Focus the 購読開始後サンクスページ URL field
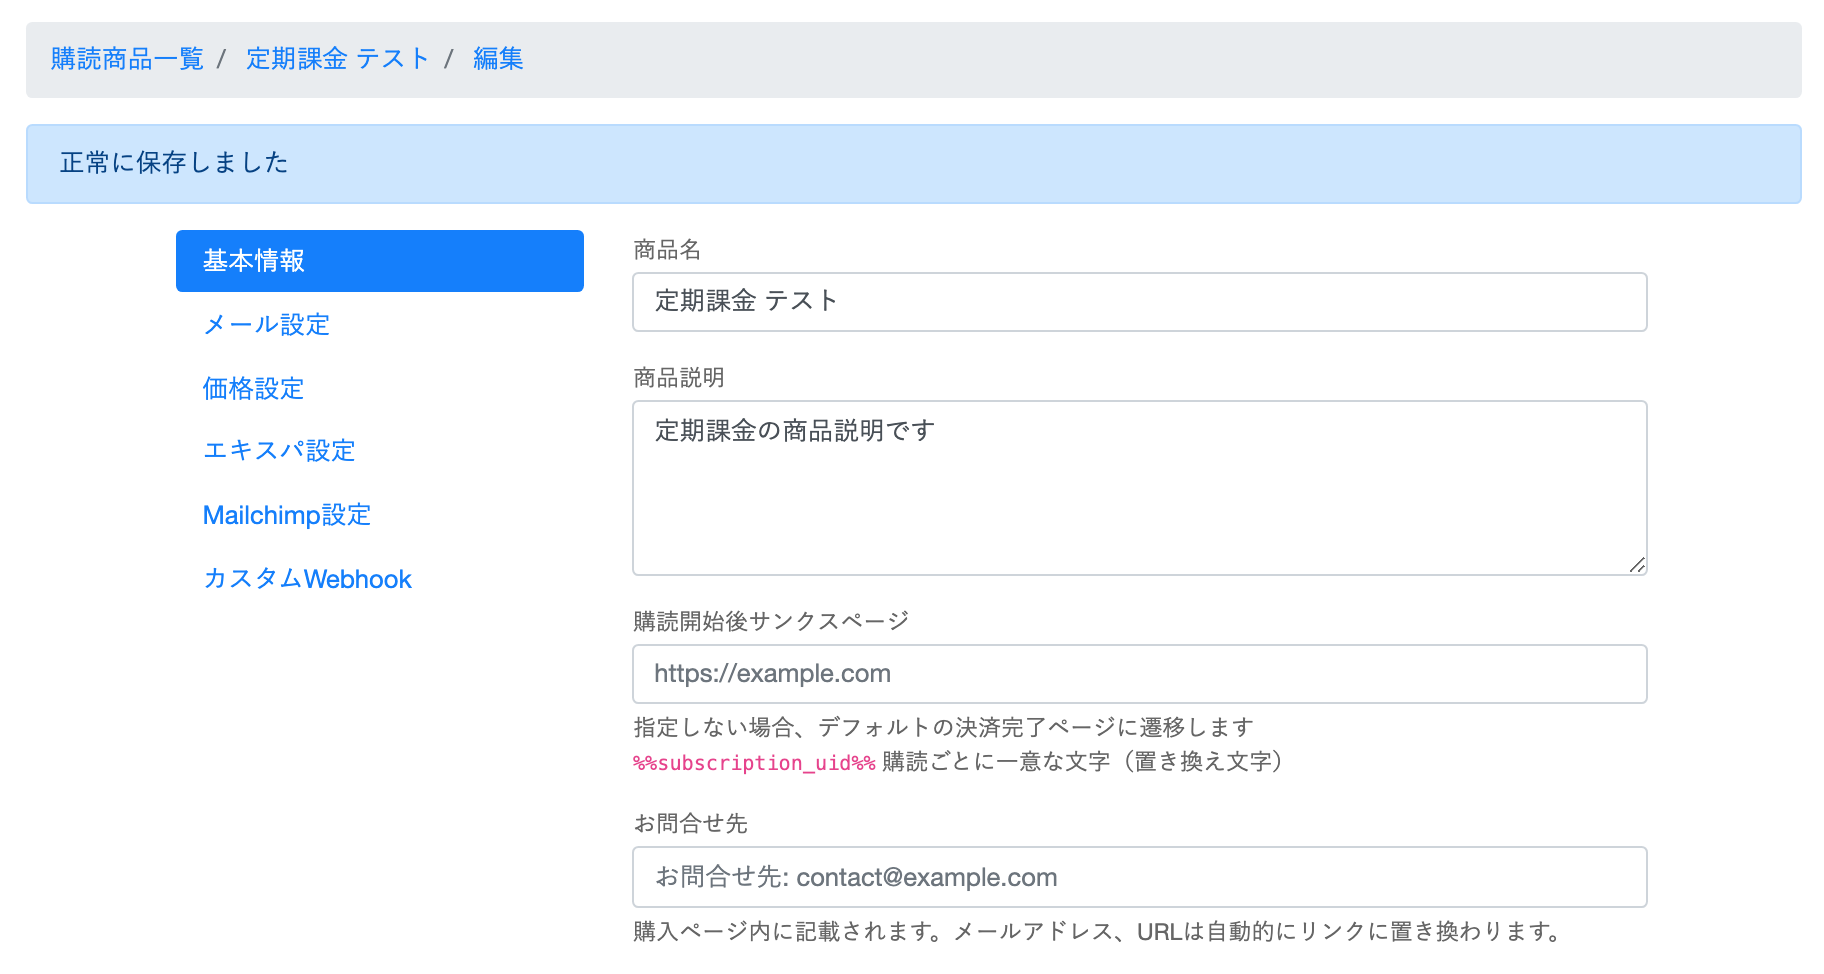The width and height of the screenshot is (1824, 974). pos(1139,674)
